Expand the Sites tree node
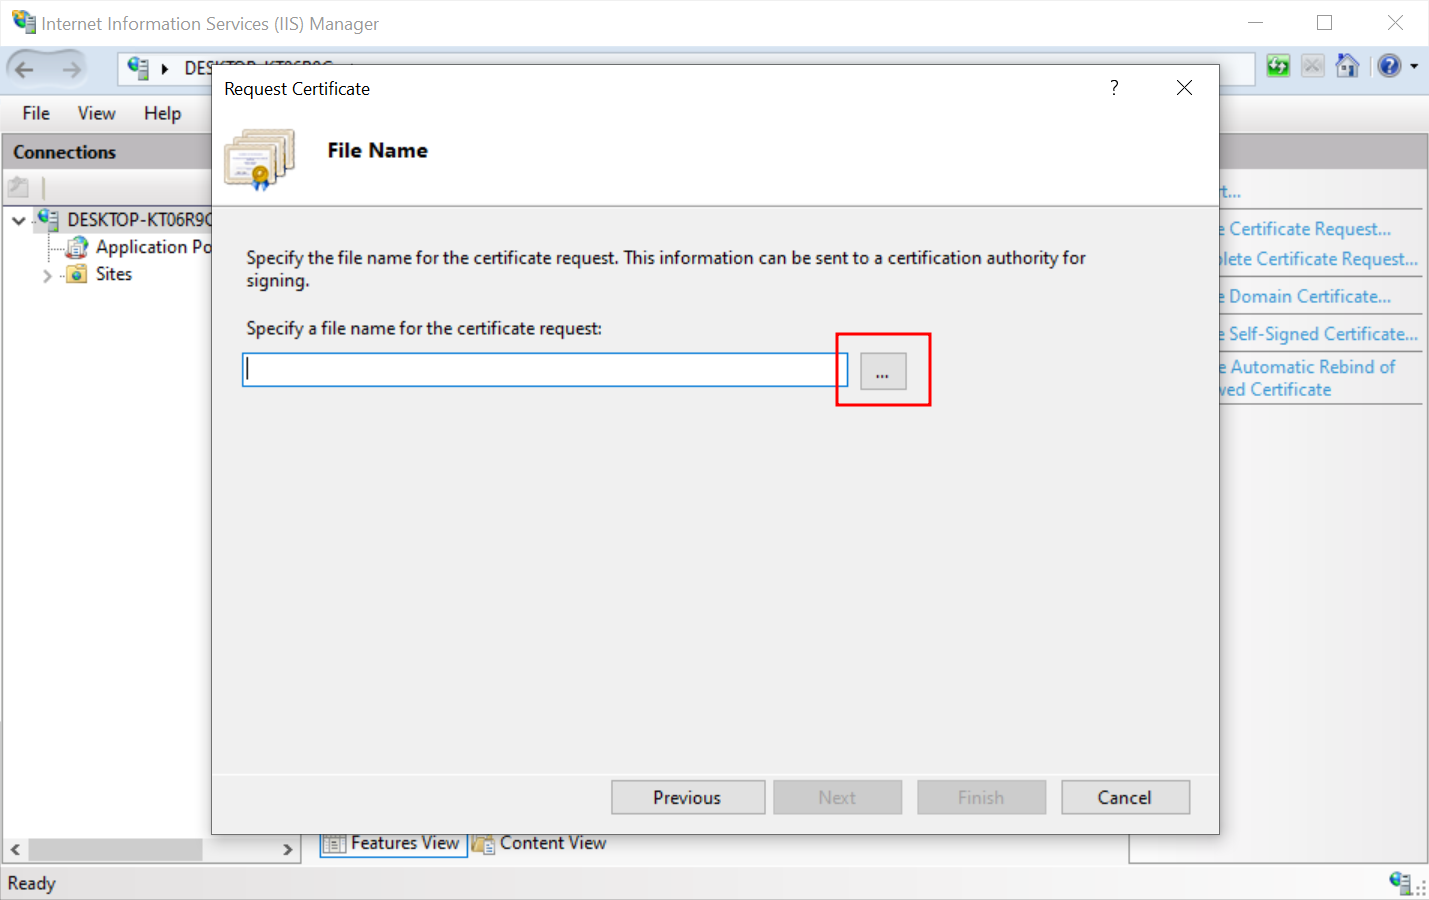Screen dimensions: 1429x900 tap(47, 275)
